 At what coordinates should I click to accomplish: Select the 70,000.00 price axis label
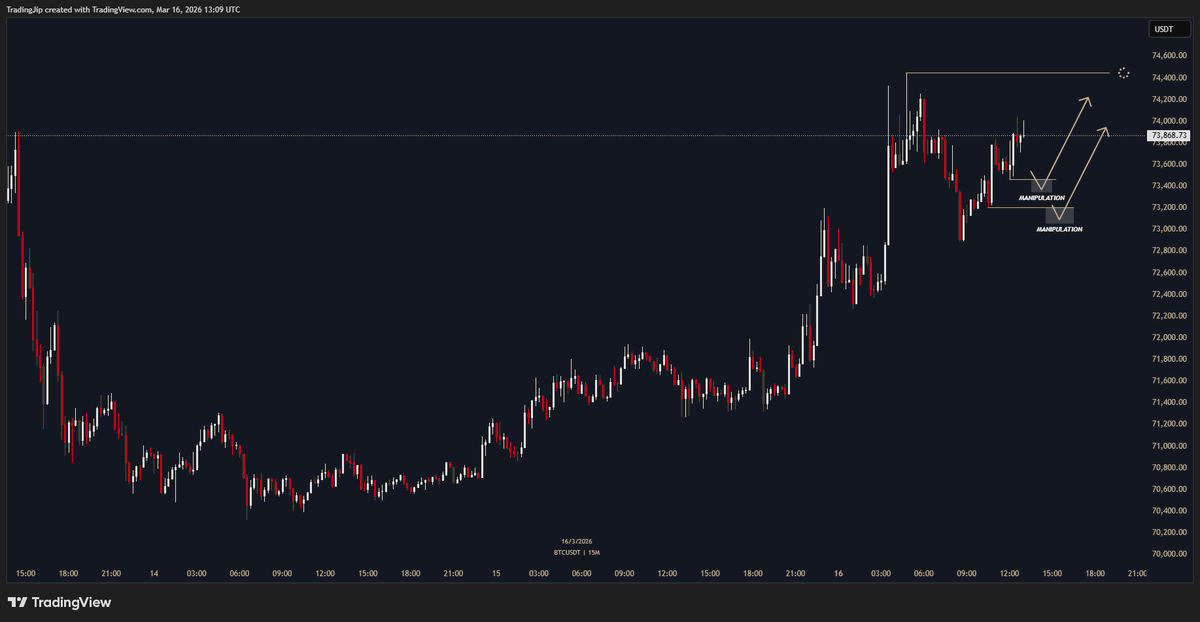point(1169,554)
